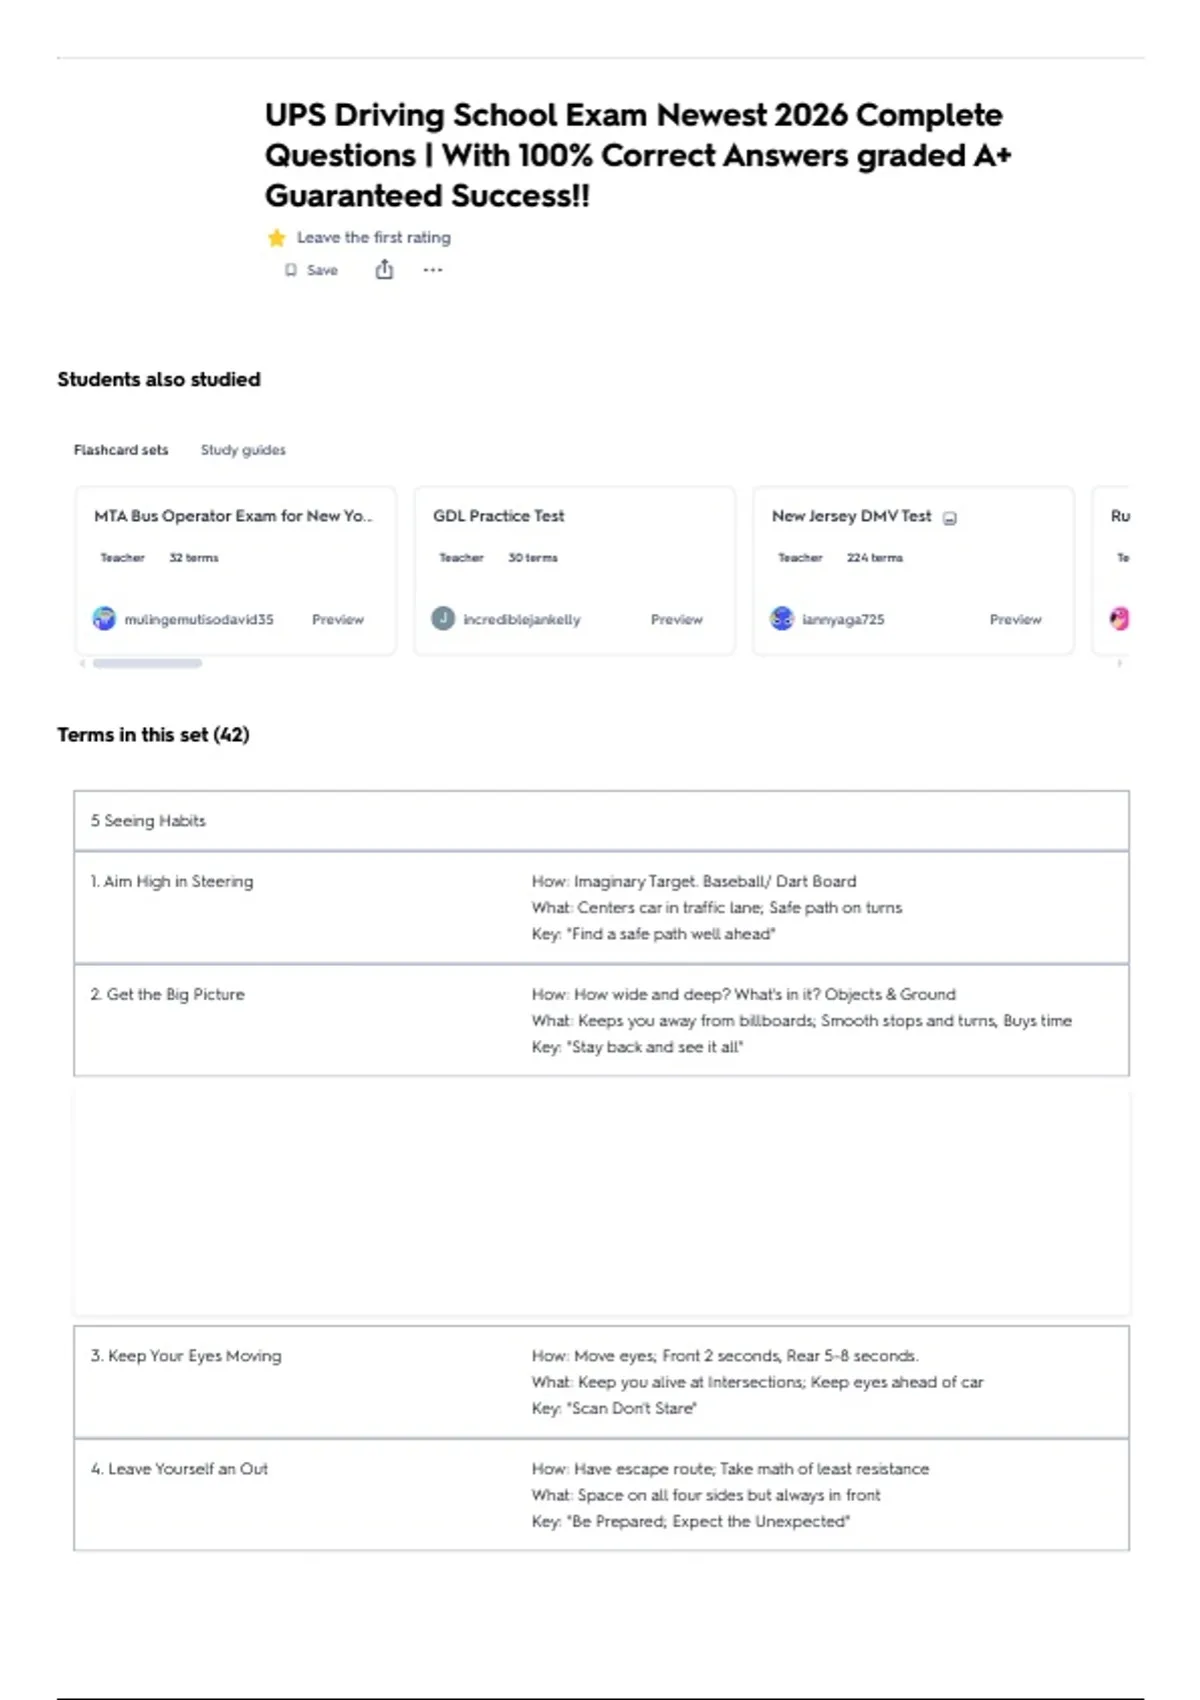
Task: Click mulingemutisodavid35's avatar icon
Action: (104, 619)
